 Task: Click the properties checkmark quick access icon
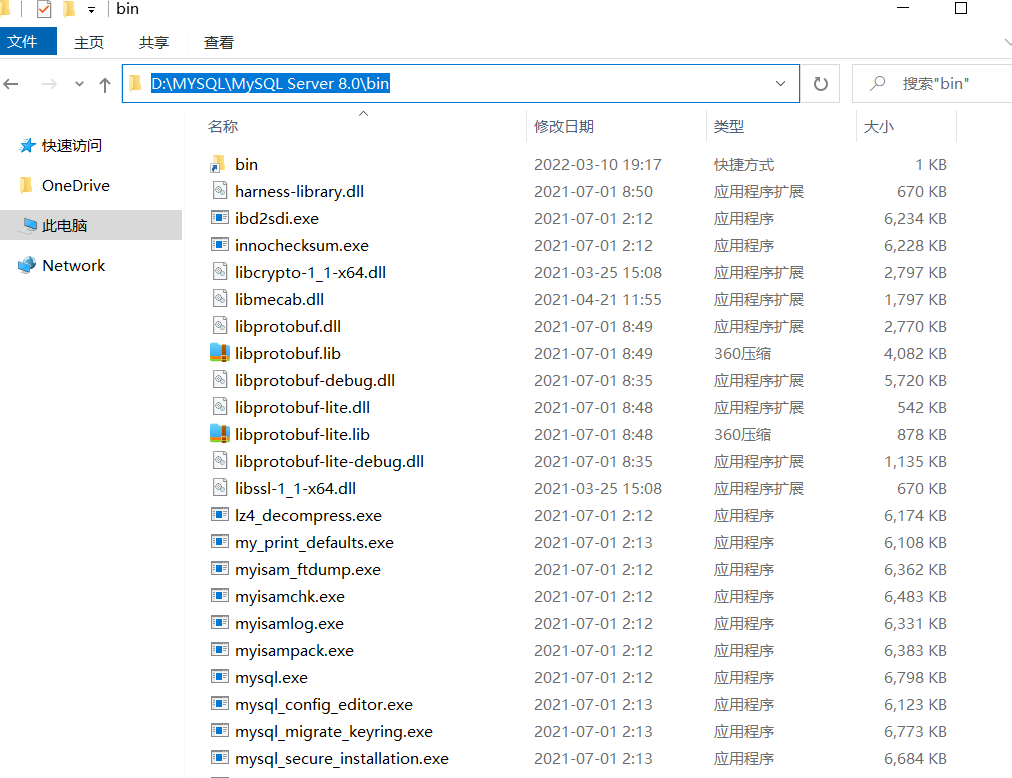[44, 9]
